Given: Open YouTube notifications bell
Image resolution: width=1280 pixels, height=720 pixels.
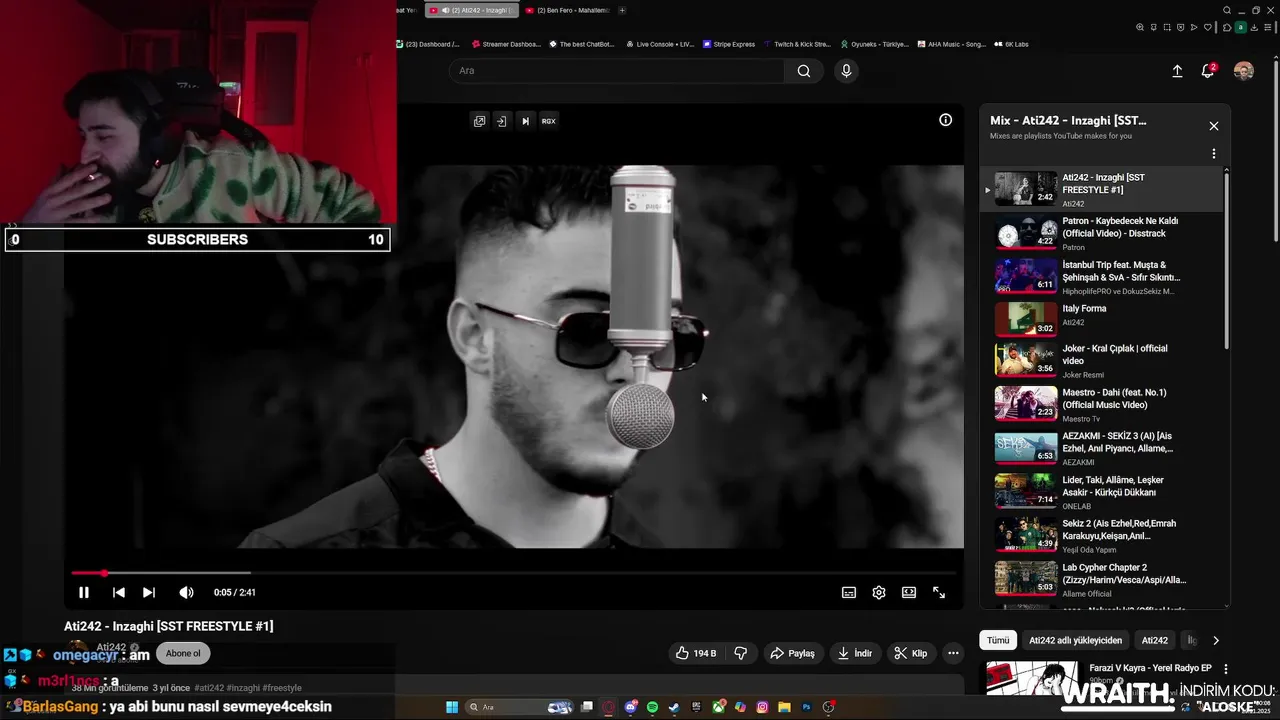Looking at the screenshot, I should [1208, 71].
